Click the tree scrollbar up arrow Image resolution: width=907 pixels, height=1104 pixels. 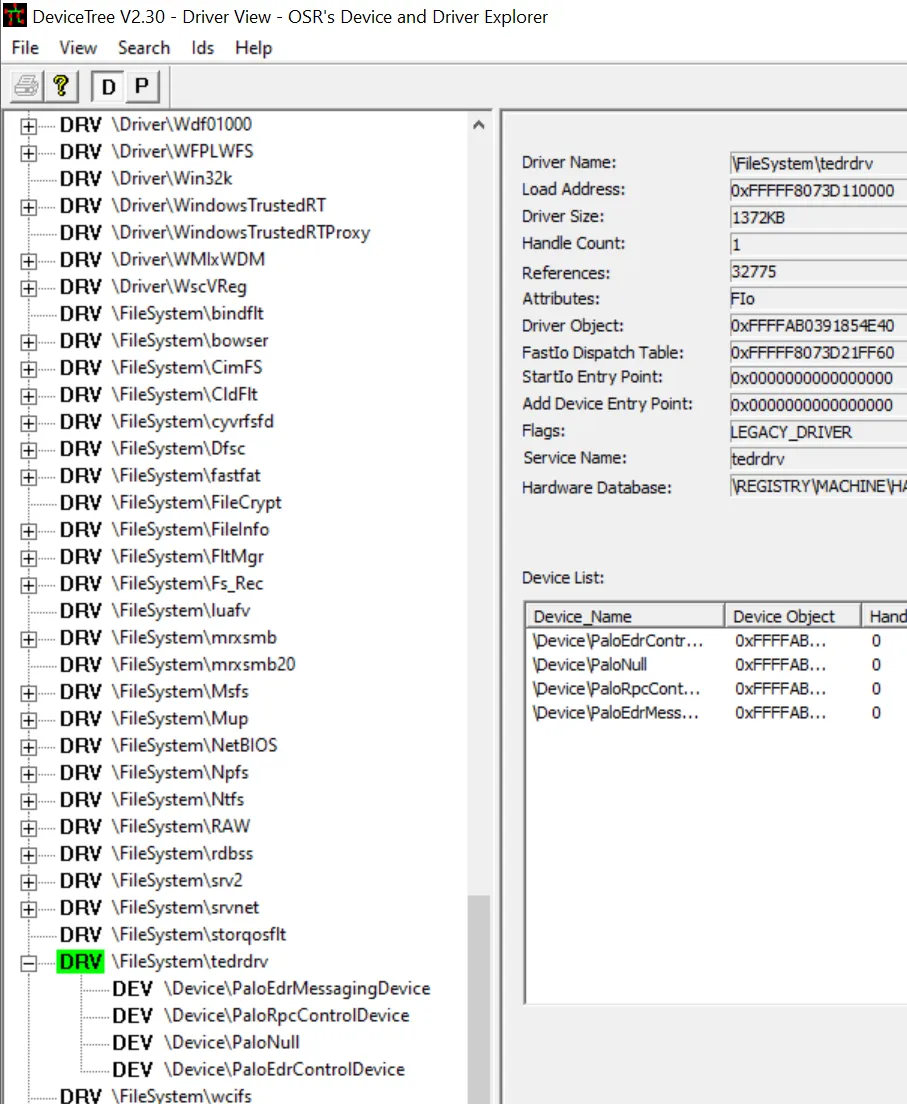[478, 126]
